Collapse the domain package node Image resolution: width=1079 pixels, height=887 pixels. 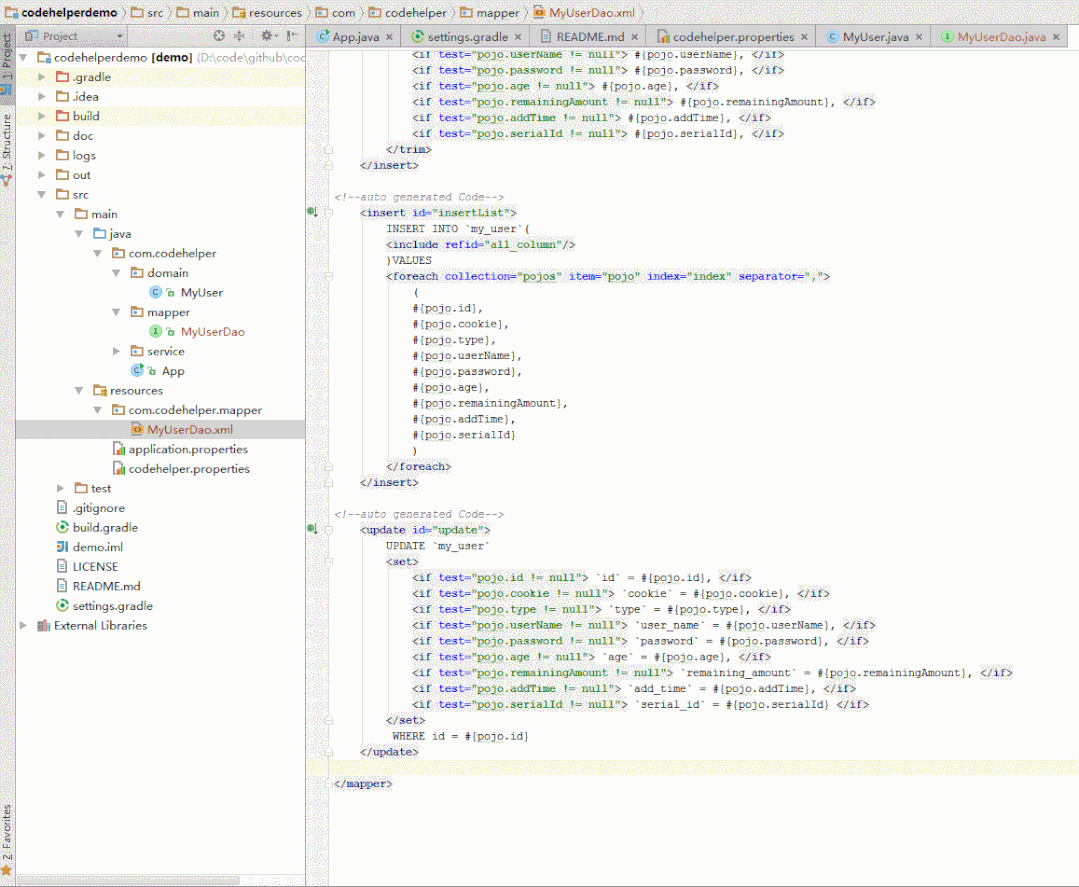pos(117,272)
